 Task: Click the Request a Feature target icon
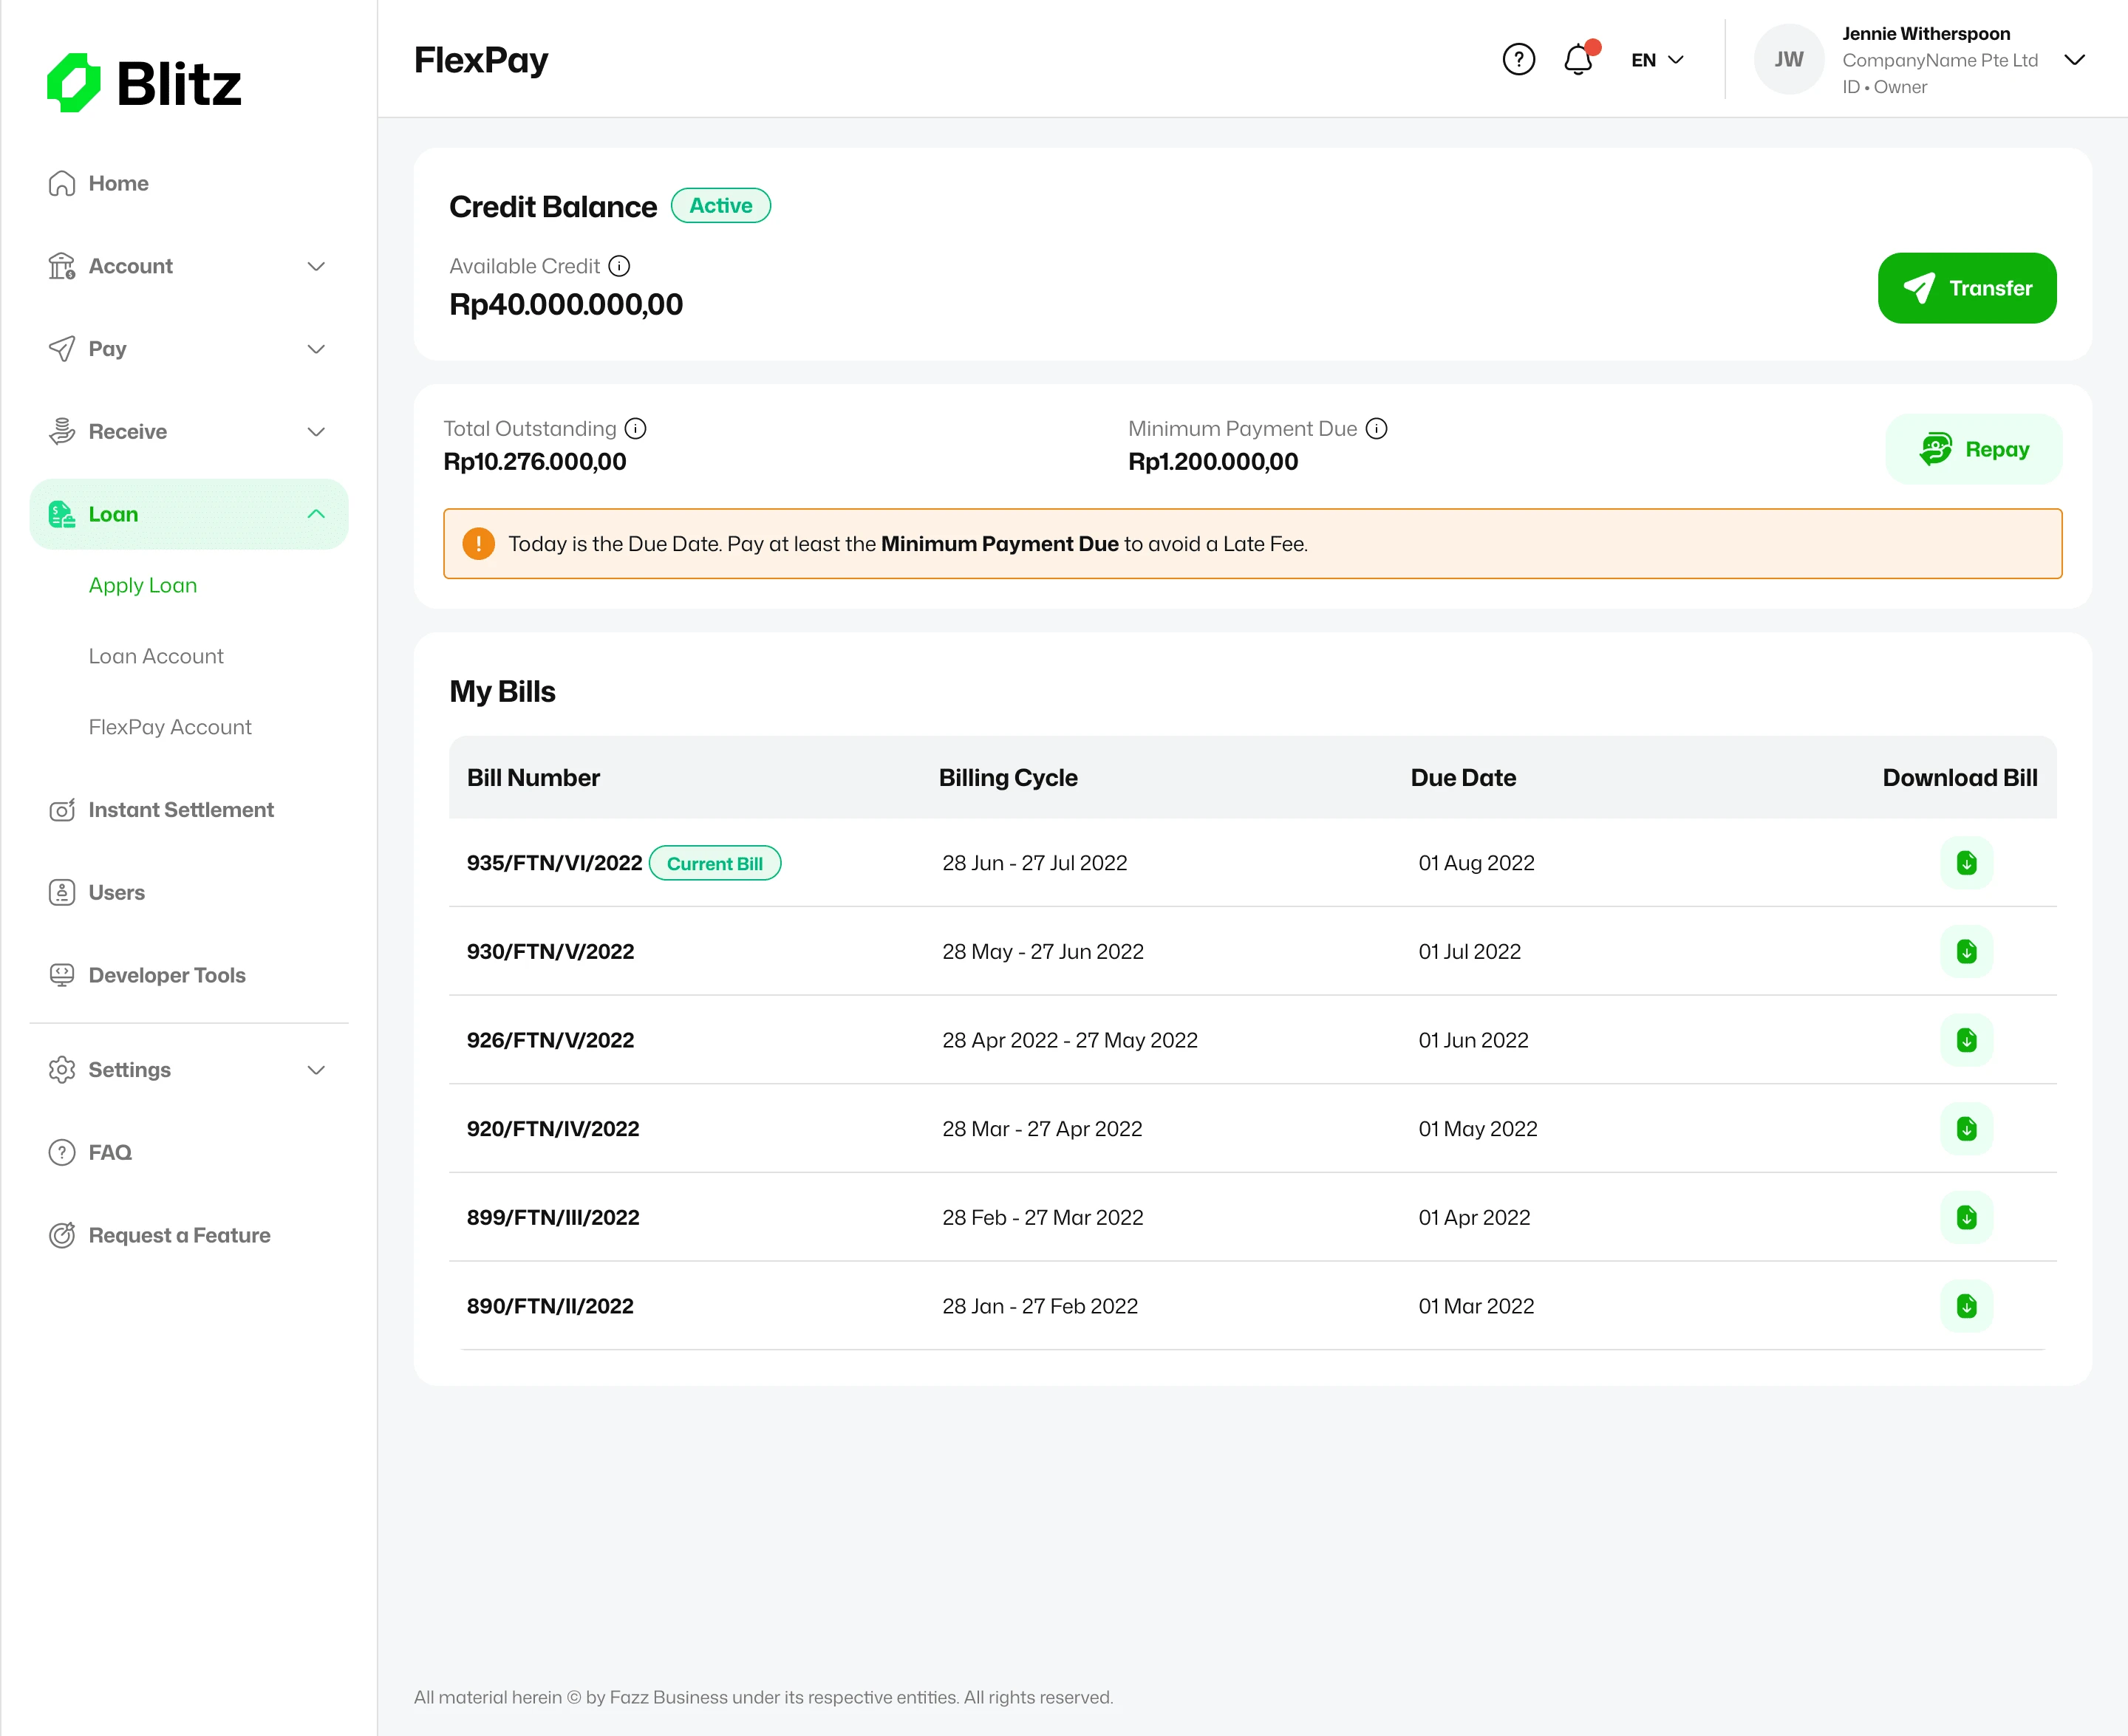[x=62, y=1236]
